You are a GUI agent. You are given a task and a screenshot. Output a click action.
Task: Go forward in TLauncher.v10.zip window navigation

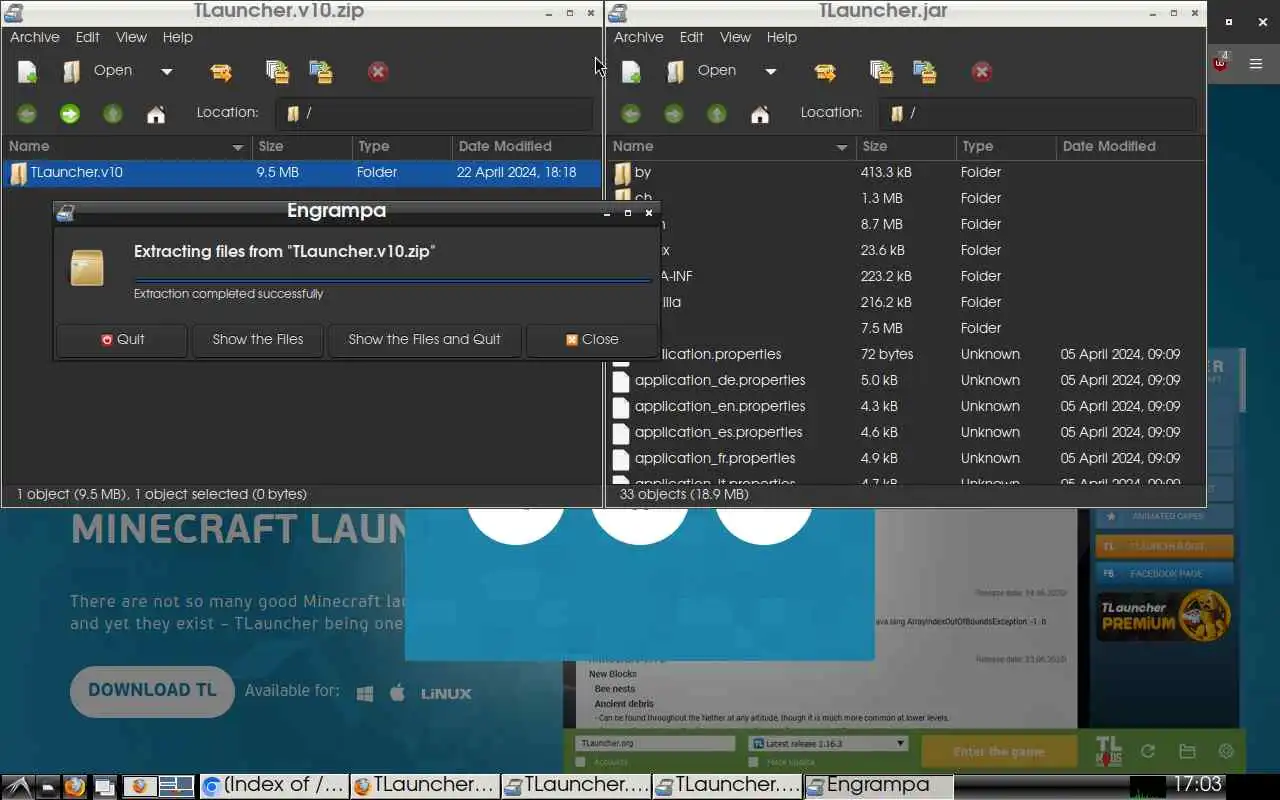pyautogui.click(x=70, y=114)
